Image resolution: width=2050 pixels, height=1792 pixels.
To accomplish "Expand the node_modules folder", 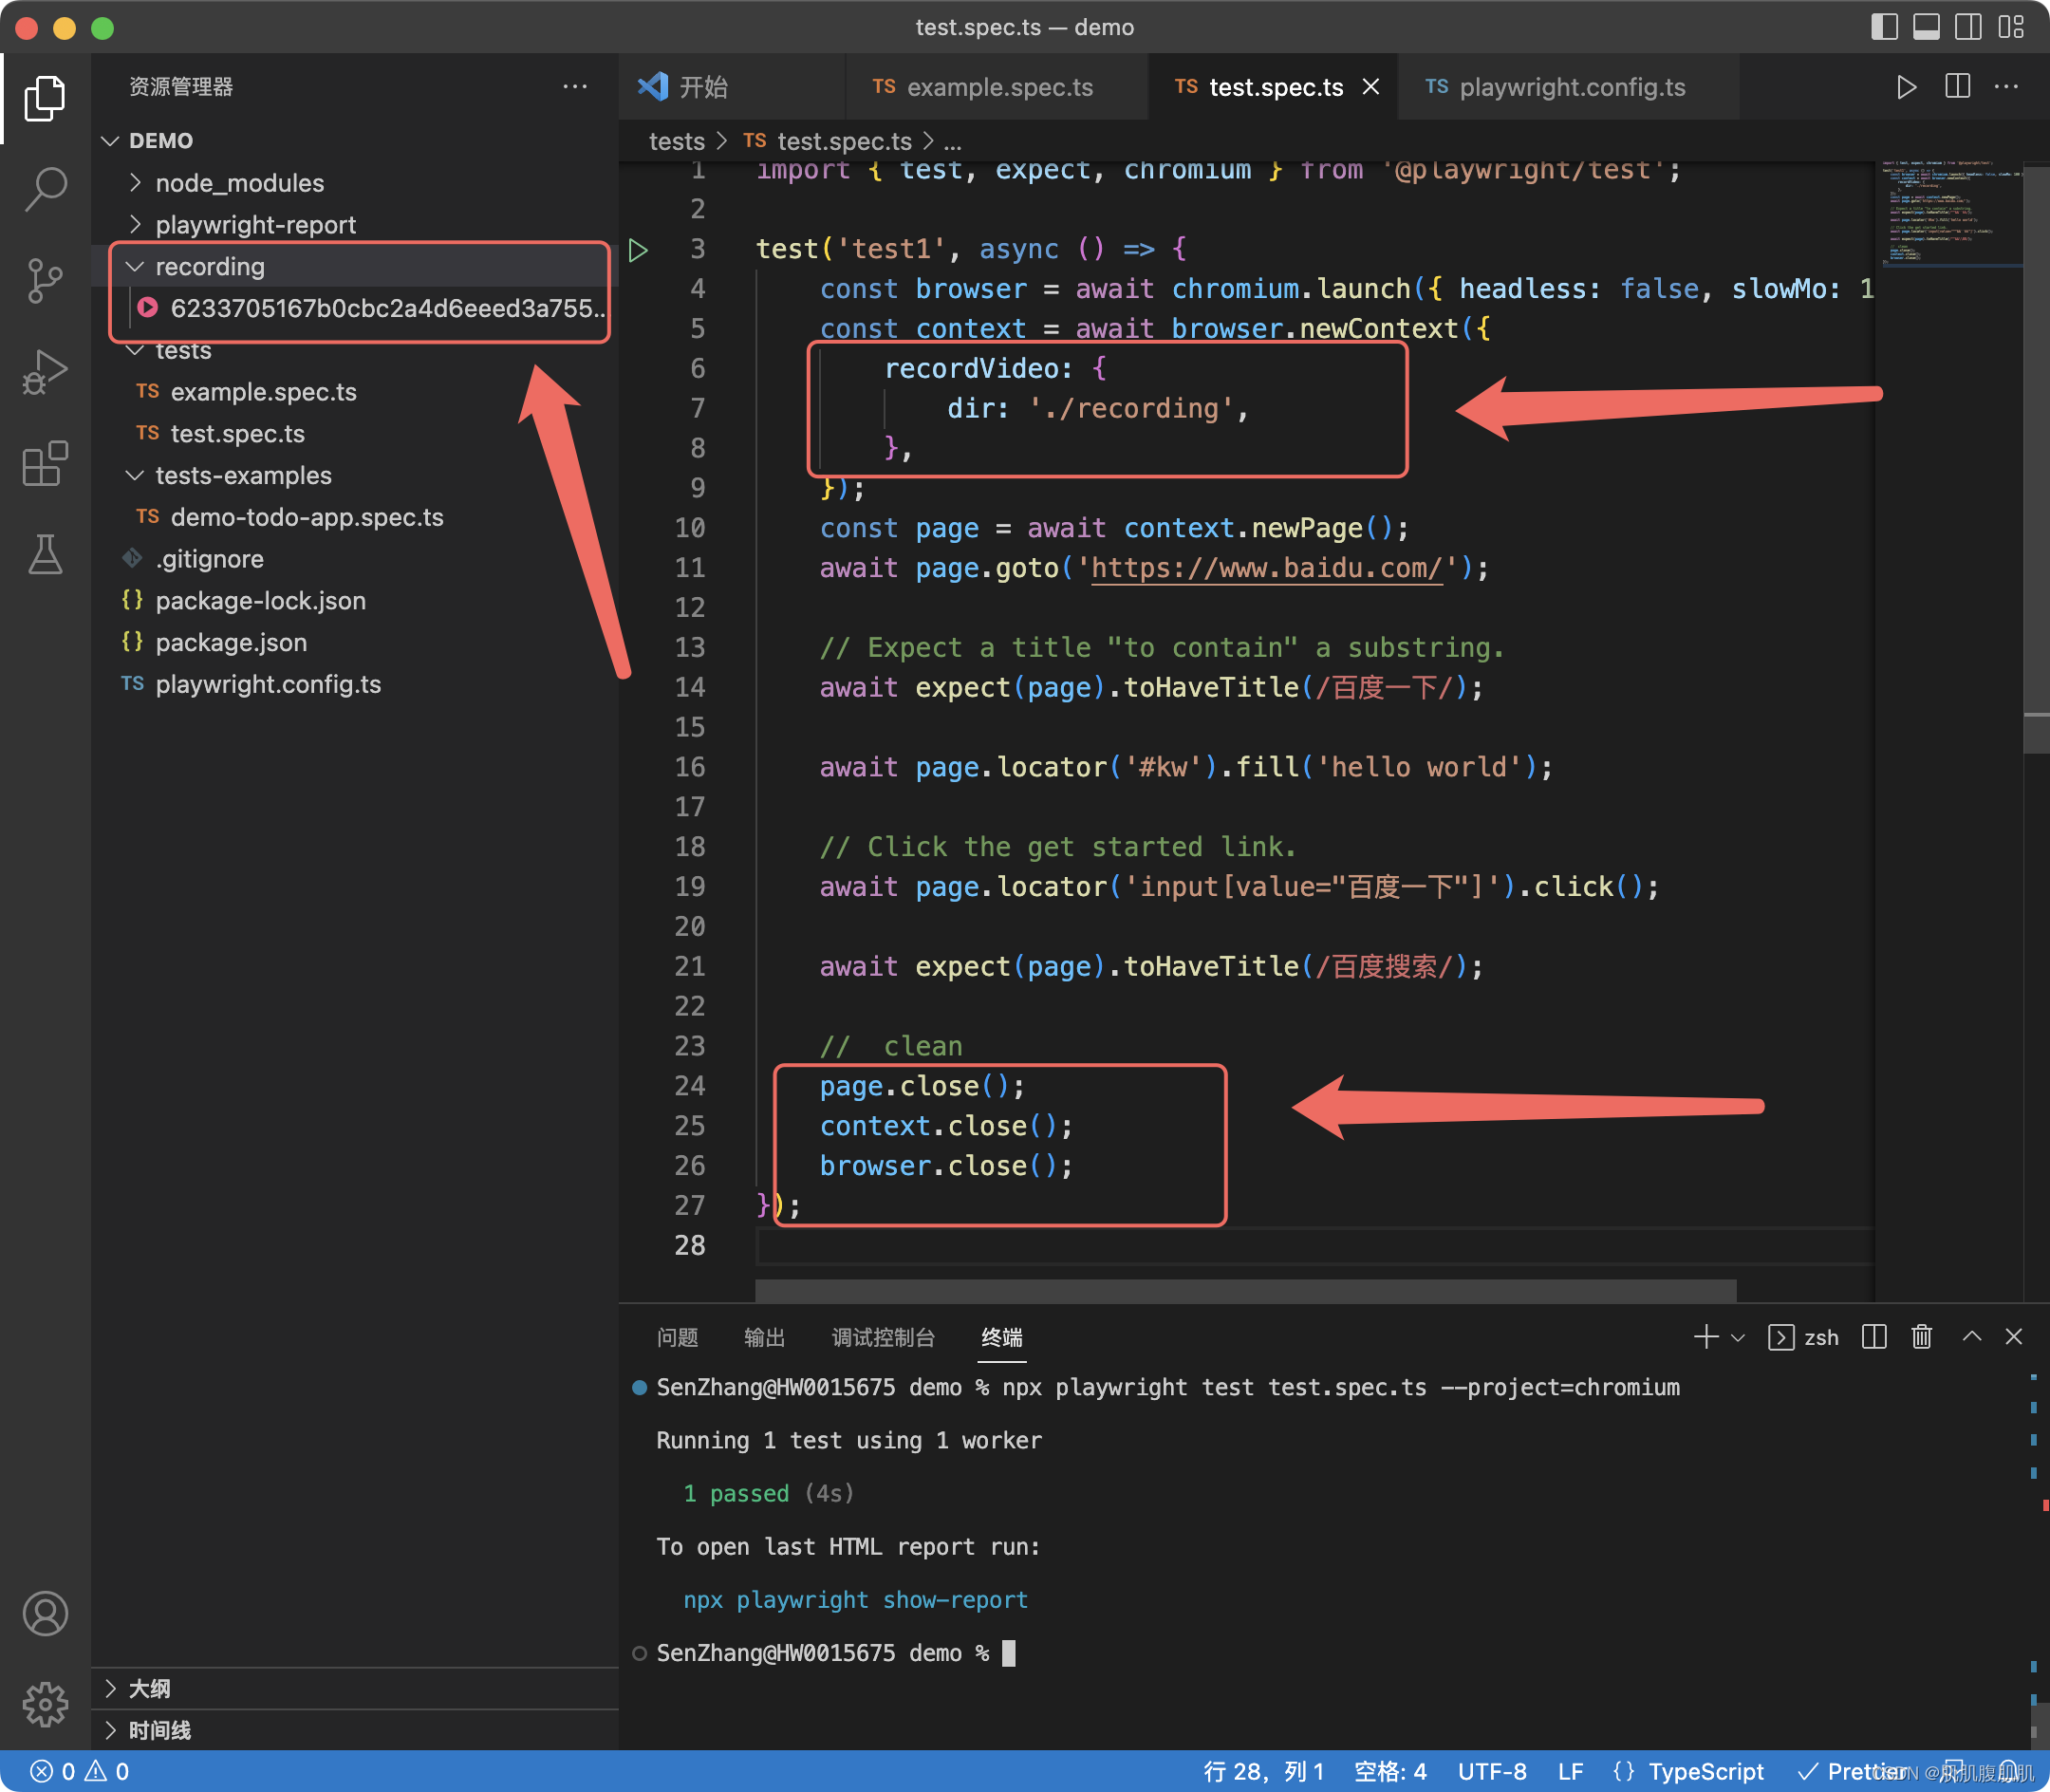I will point(355,183).
